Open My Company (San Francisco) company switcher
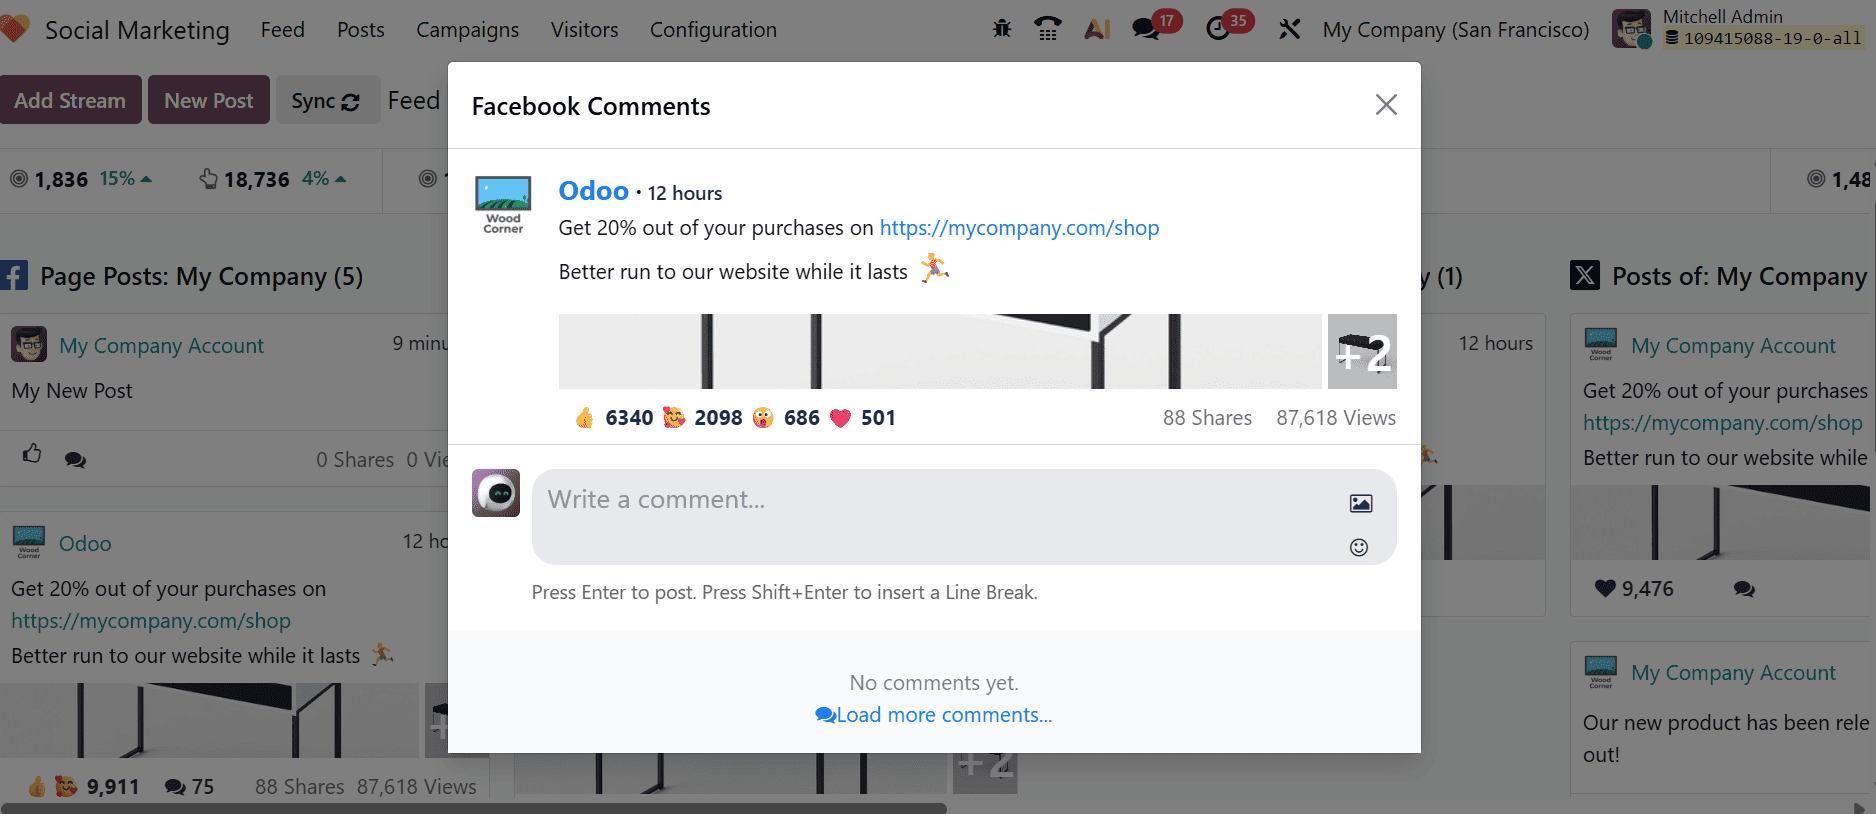1876x814 pixels. coord(1456,30)
